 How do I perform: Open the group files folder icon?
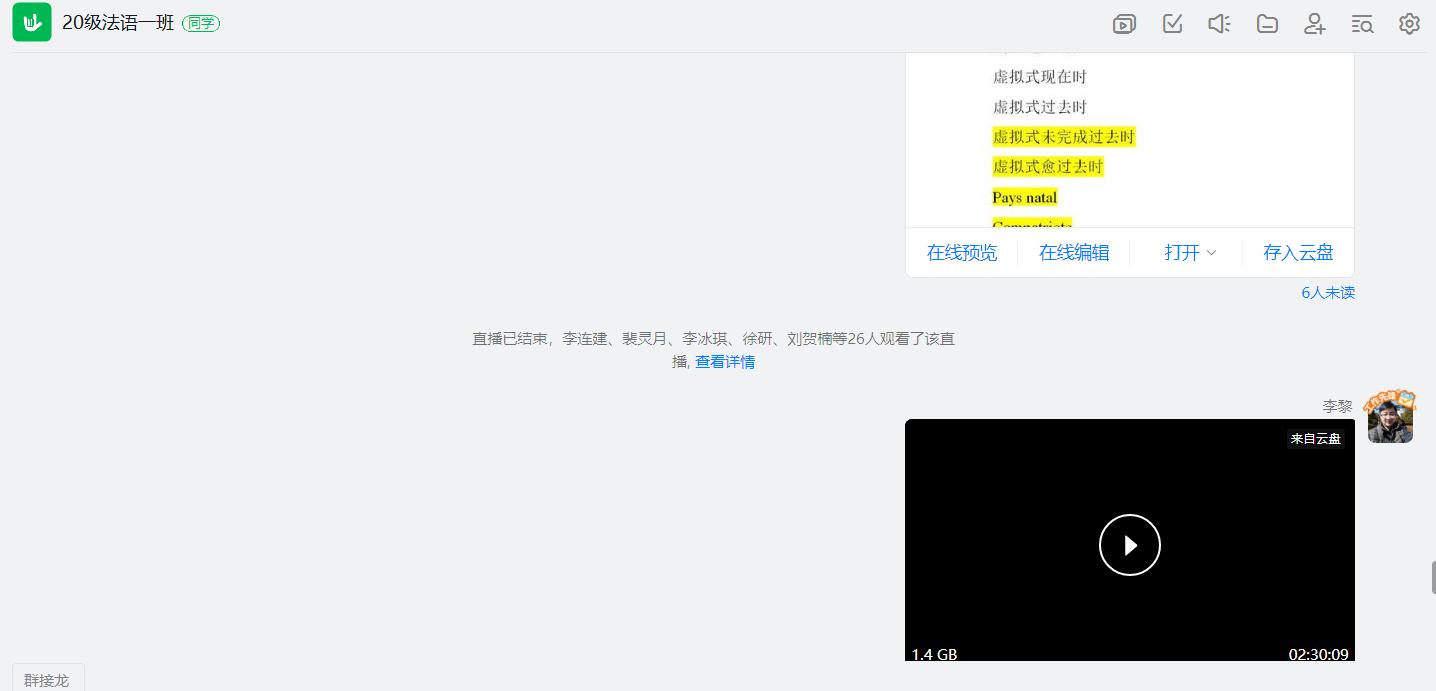[1267, 24]
